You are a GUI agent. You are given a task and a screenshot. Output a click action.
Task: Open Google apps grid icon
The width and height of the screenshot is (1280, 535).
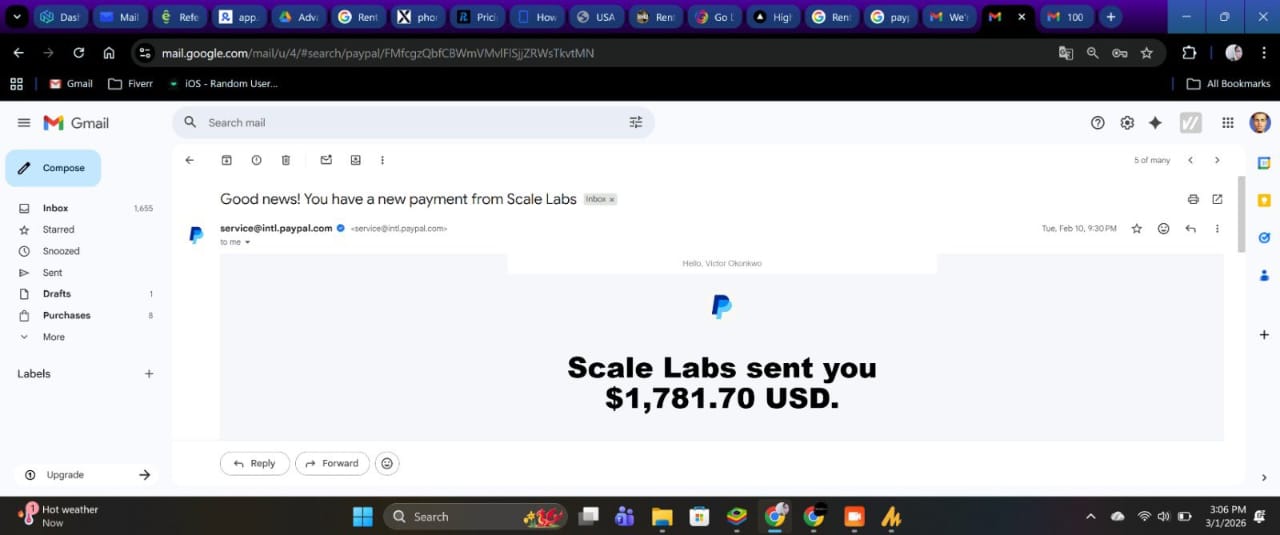click(1227, 122)
